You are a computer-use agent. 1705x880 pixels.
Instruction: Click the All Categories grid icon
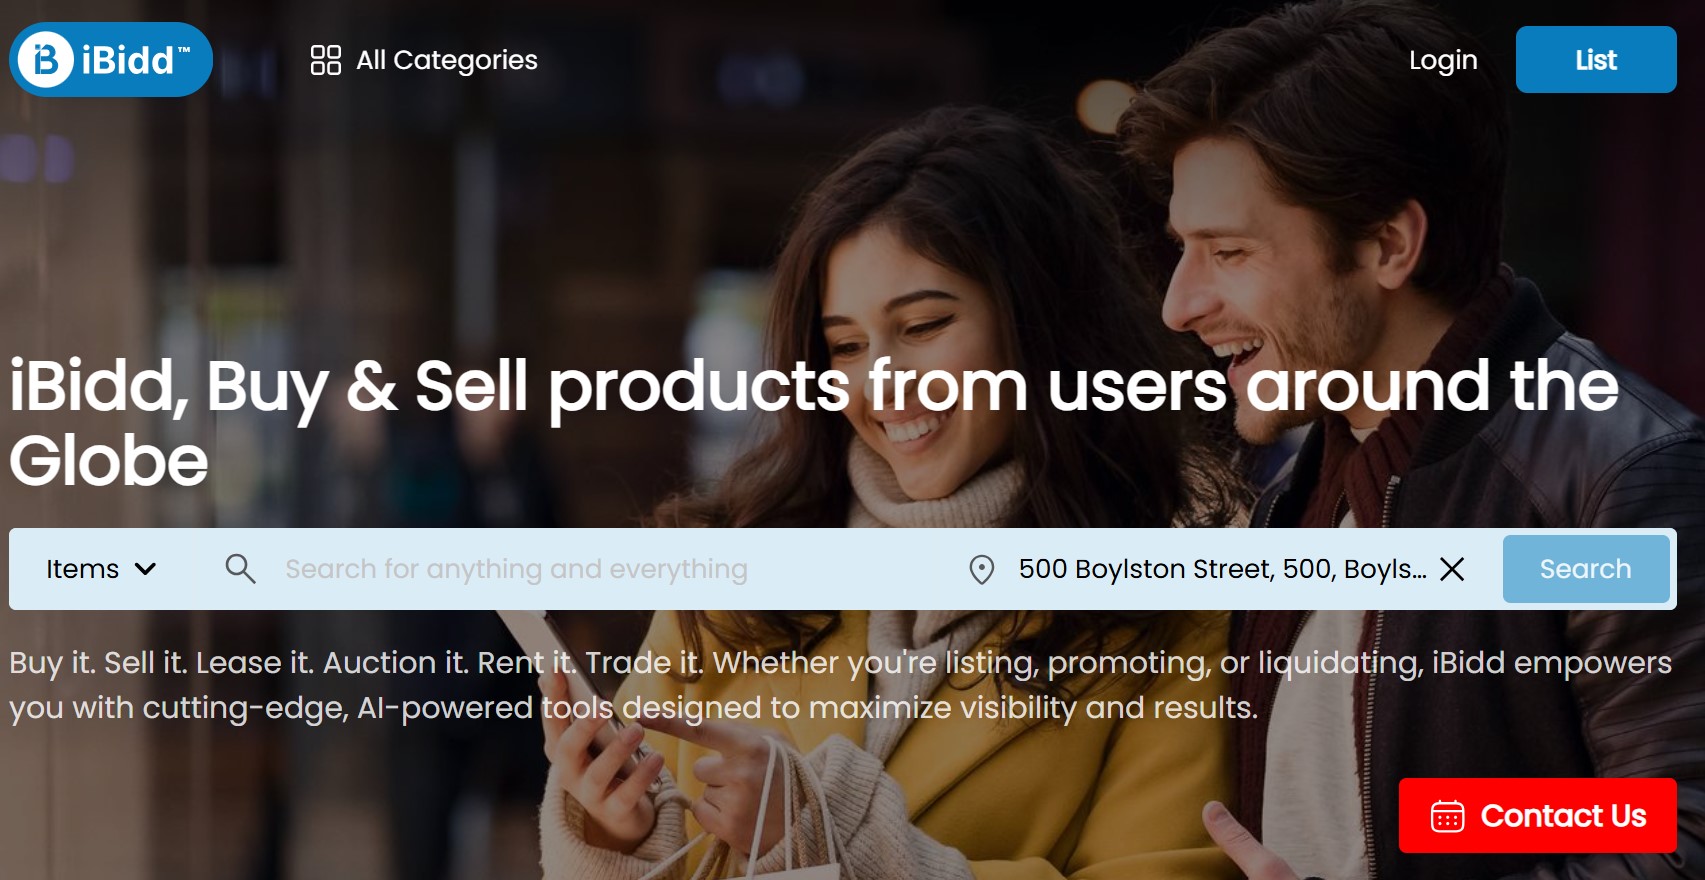point(326,60)
